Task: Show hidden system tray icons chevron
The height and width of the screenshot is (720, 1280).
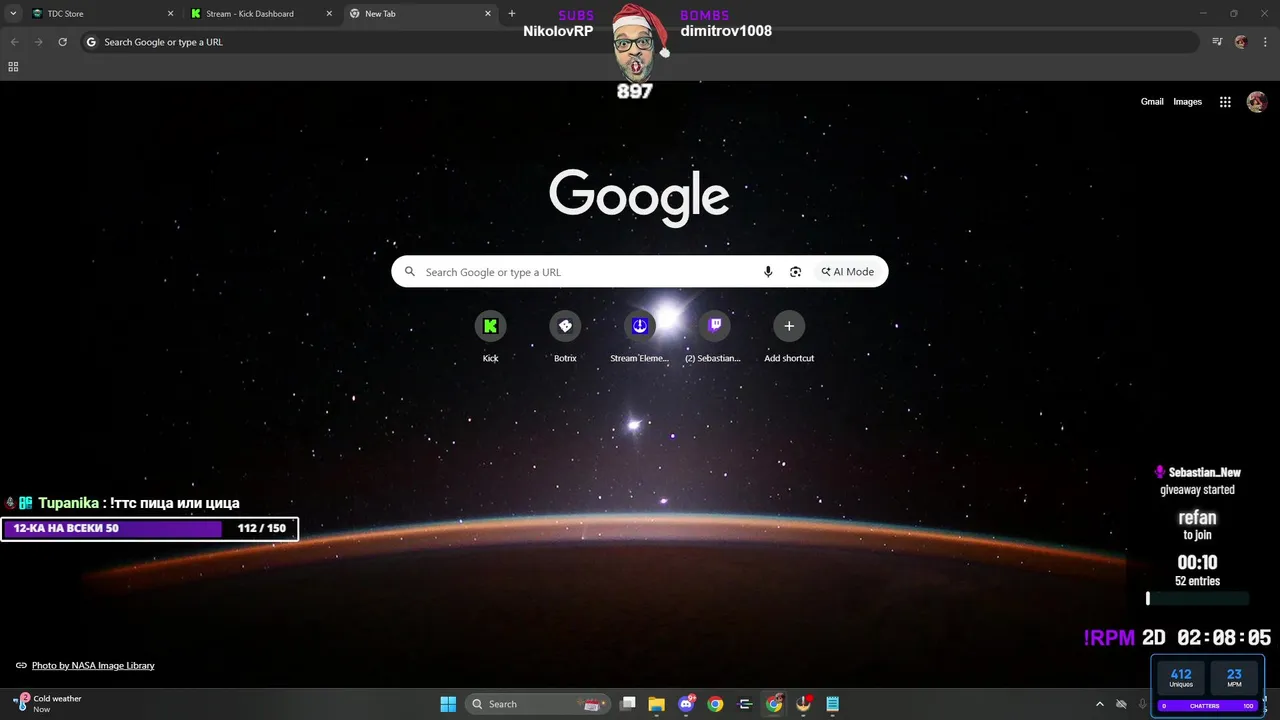Action: click(x=1100, y=704)
